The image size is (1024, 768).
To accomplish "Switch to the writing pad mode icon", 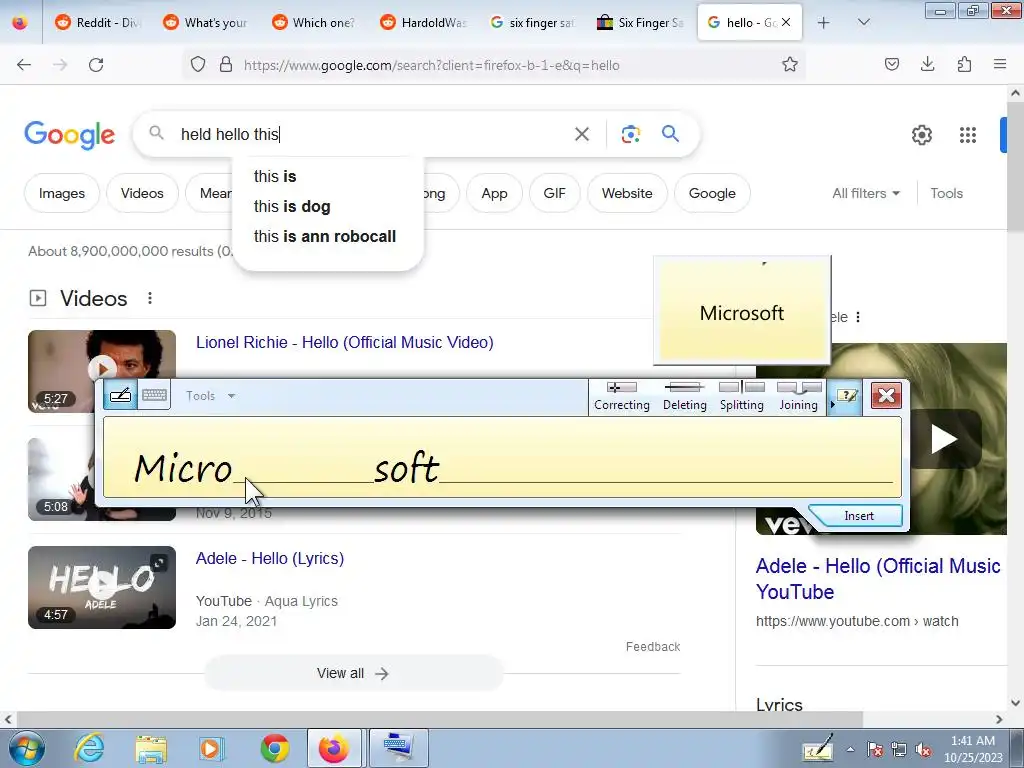I will point(120,395).
